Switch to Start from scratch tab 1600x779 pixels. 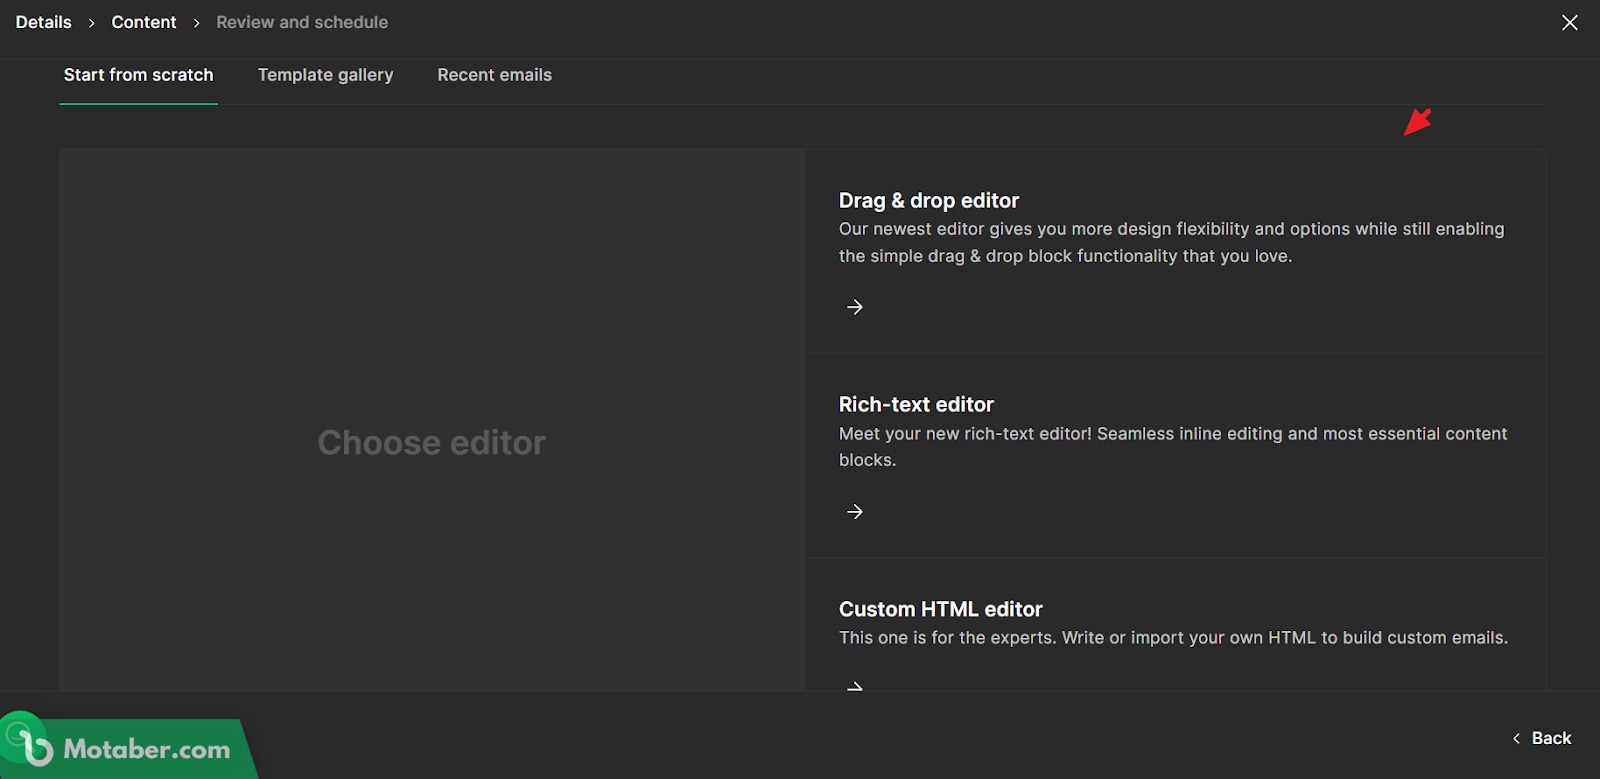pos(139,75)
